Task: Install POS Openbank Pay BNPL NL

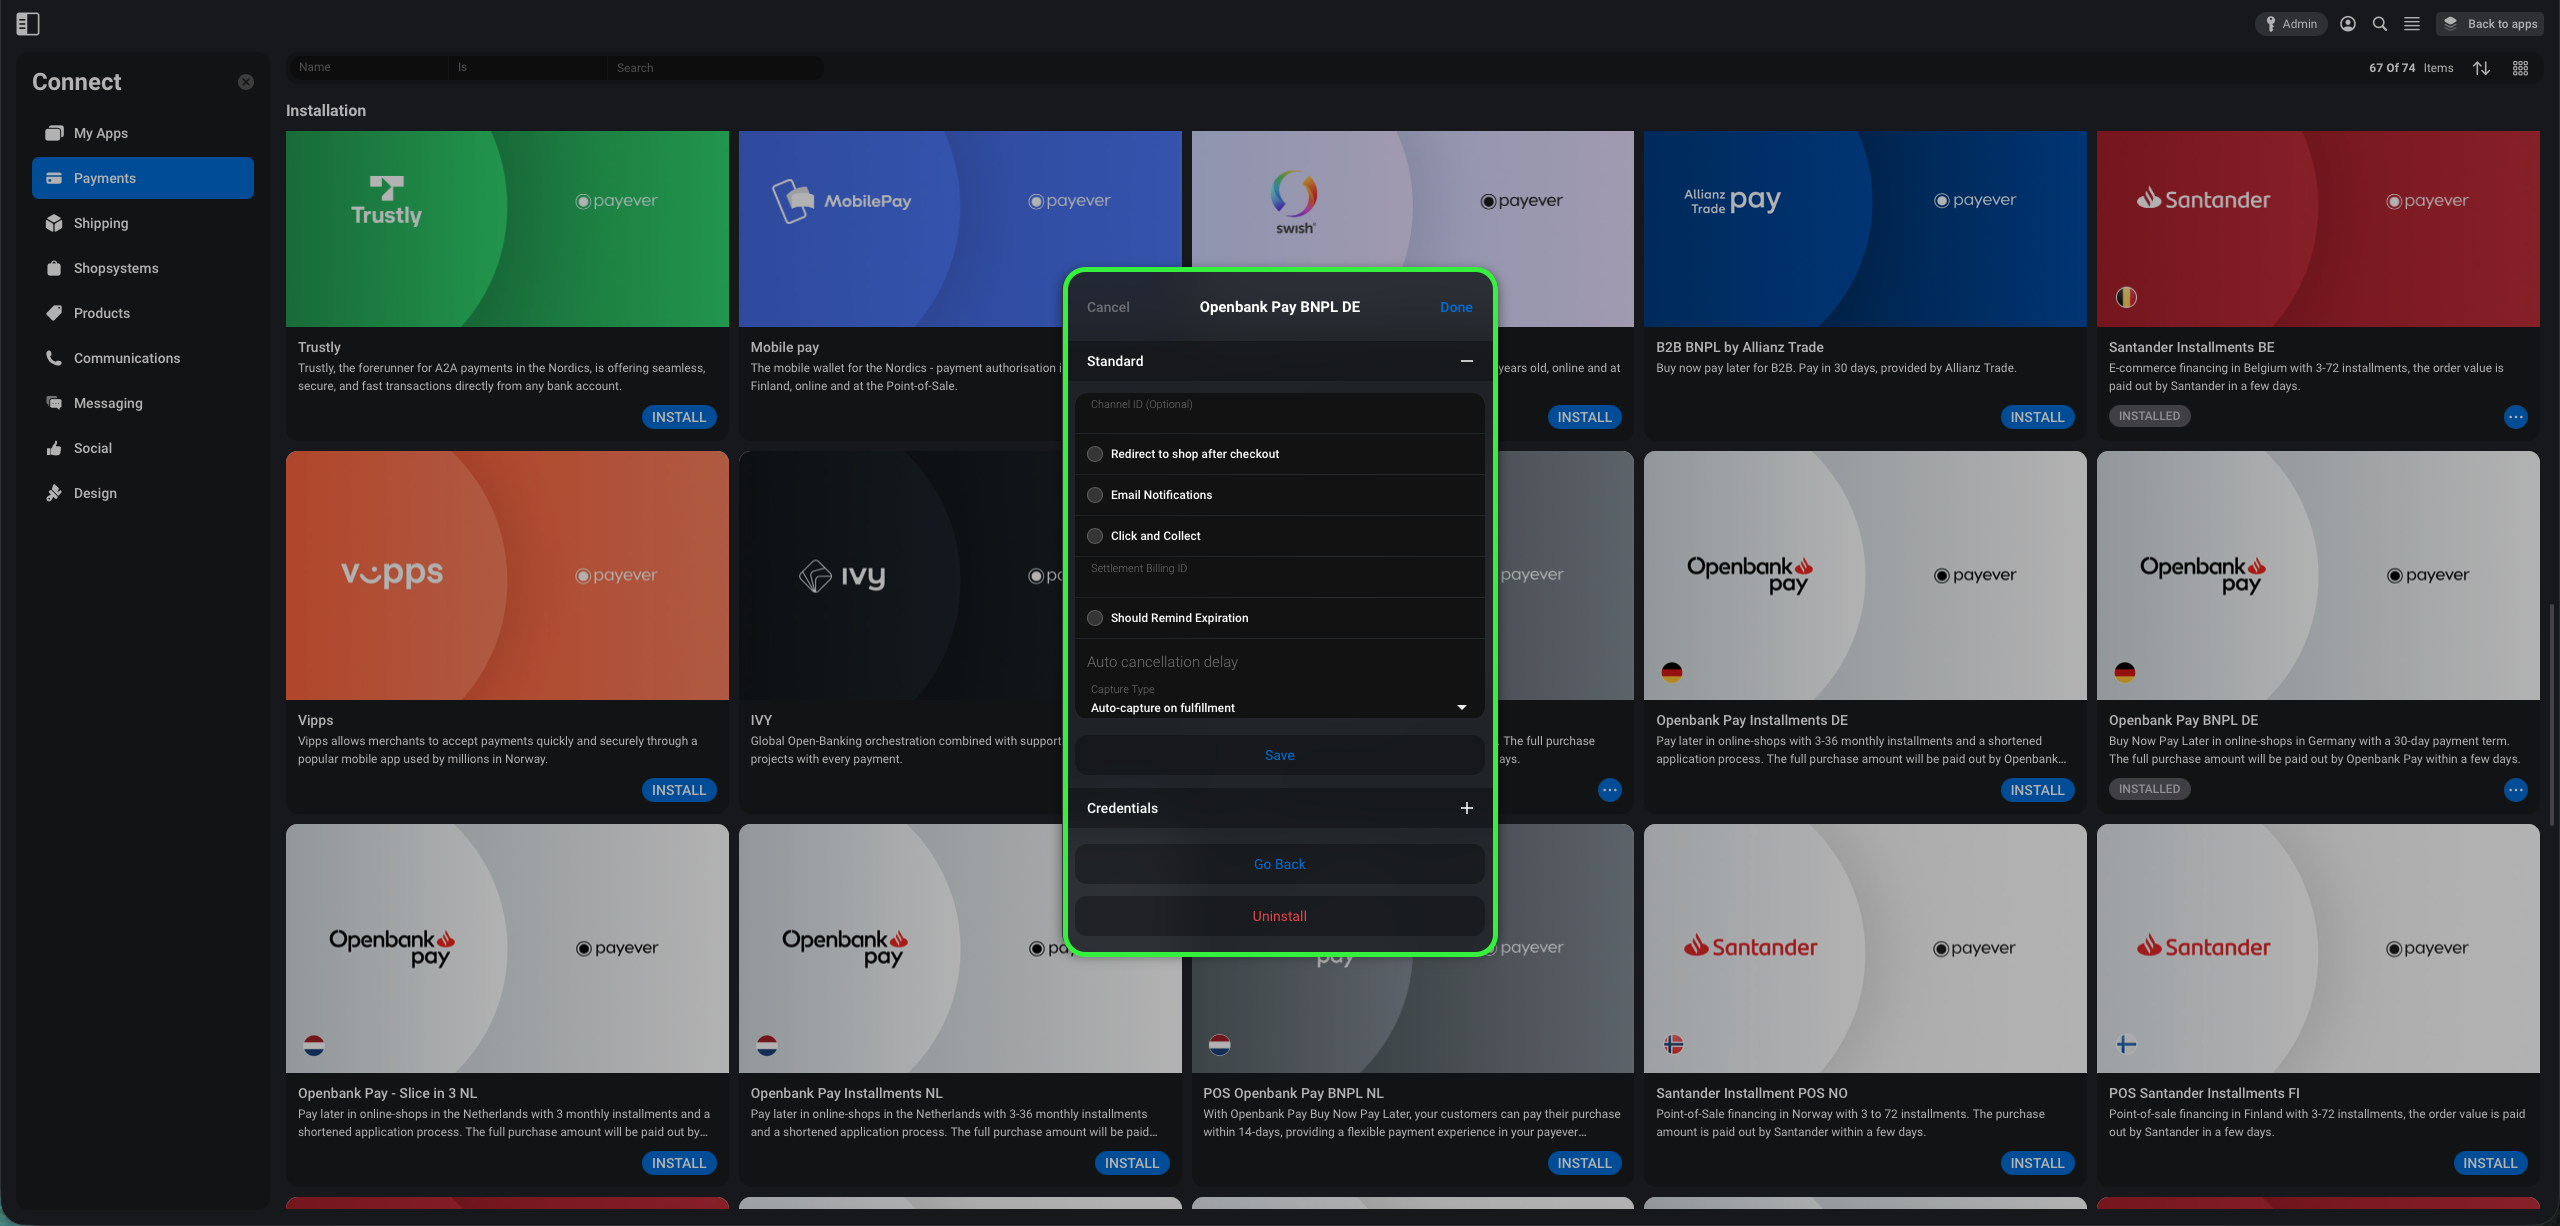Action: tap(1585, 1163)
